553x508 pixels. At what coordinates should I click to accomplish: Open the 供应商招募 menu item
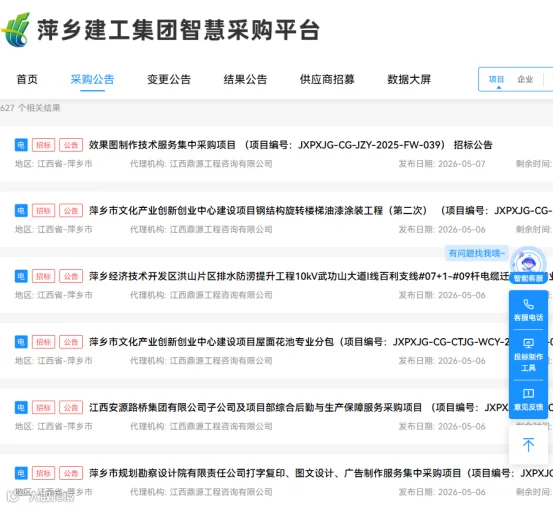tap(327, 79)
